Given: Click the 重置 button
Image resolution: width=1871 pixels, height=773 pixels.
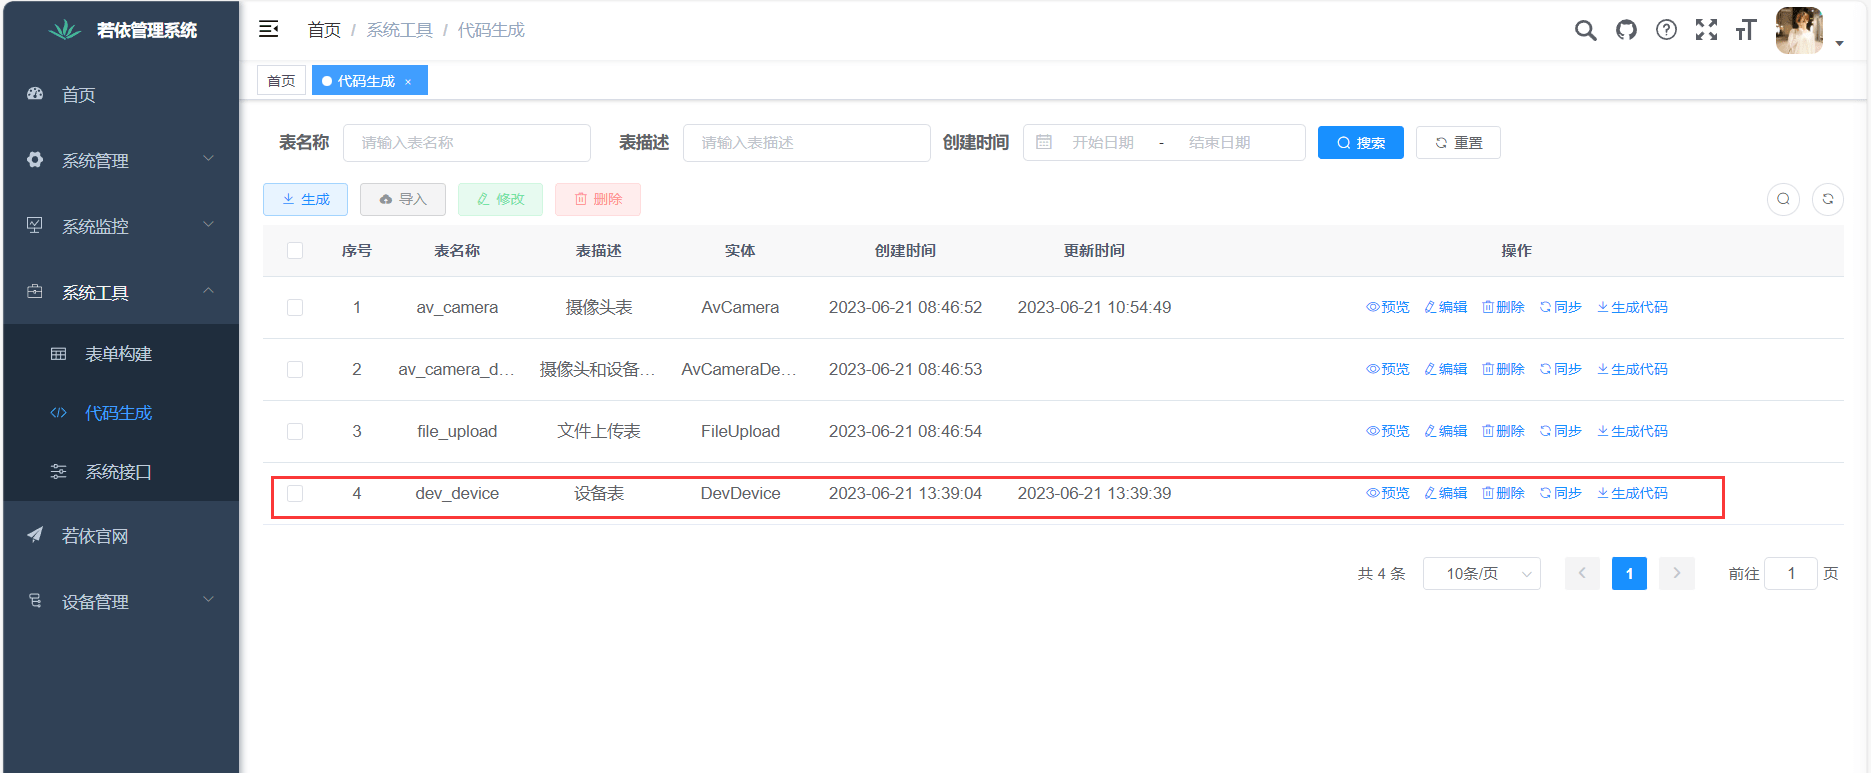Looking at the screenshot, I should pos(1458,142).
